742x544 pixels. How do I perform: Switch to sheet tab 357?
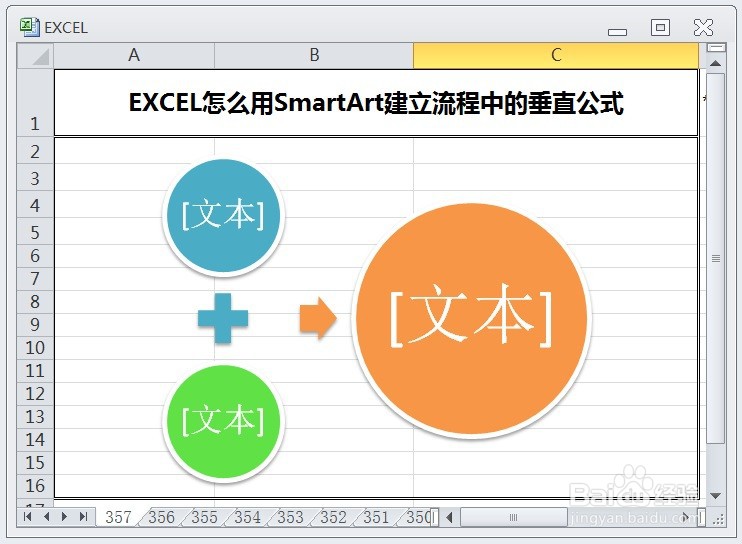point(118,517)
